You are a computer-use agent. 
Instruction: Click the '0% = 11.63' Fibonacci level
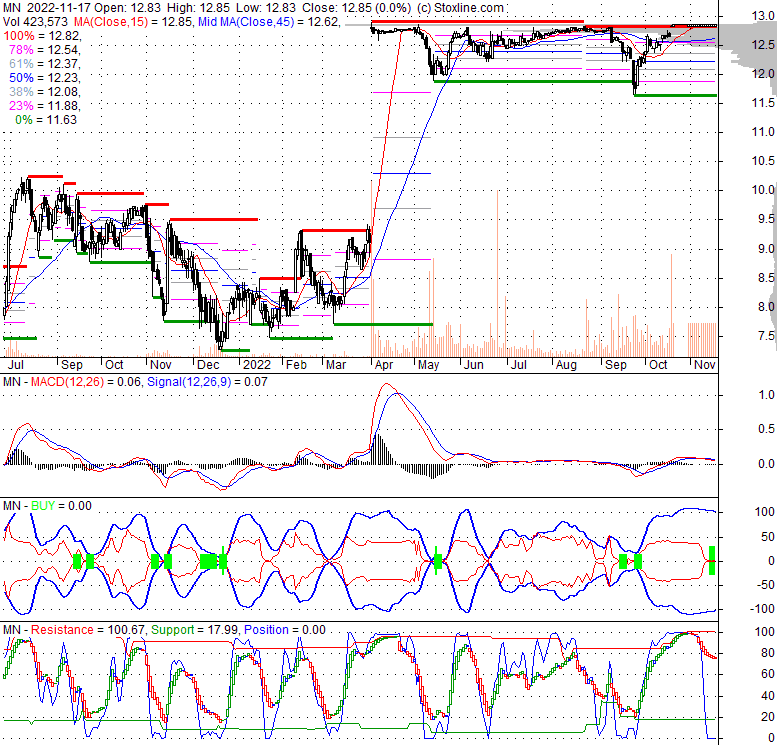(x=46, y=120)
